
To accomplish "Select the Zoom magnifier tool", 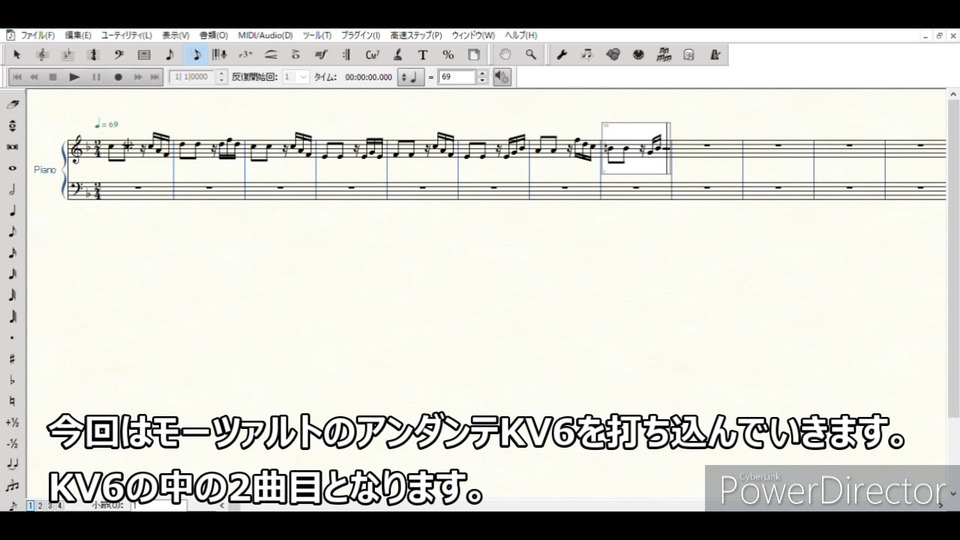I will [x=531, y=55].
